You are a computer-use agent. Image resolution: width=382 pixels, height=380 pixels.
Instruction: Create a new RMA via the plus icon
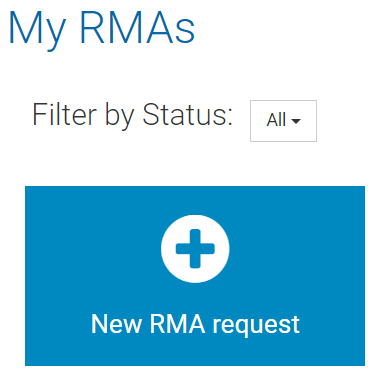click(195, 249)
